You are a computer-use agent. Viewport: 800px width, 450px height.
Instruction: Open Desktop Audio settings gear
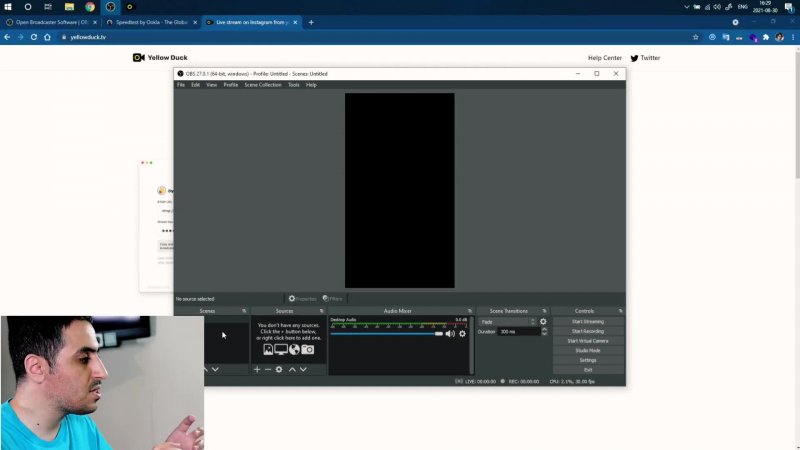click(462, 334)
